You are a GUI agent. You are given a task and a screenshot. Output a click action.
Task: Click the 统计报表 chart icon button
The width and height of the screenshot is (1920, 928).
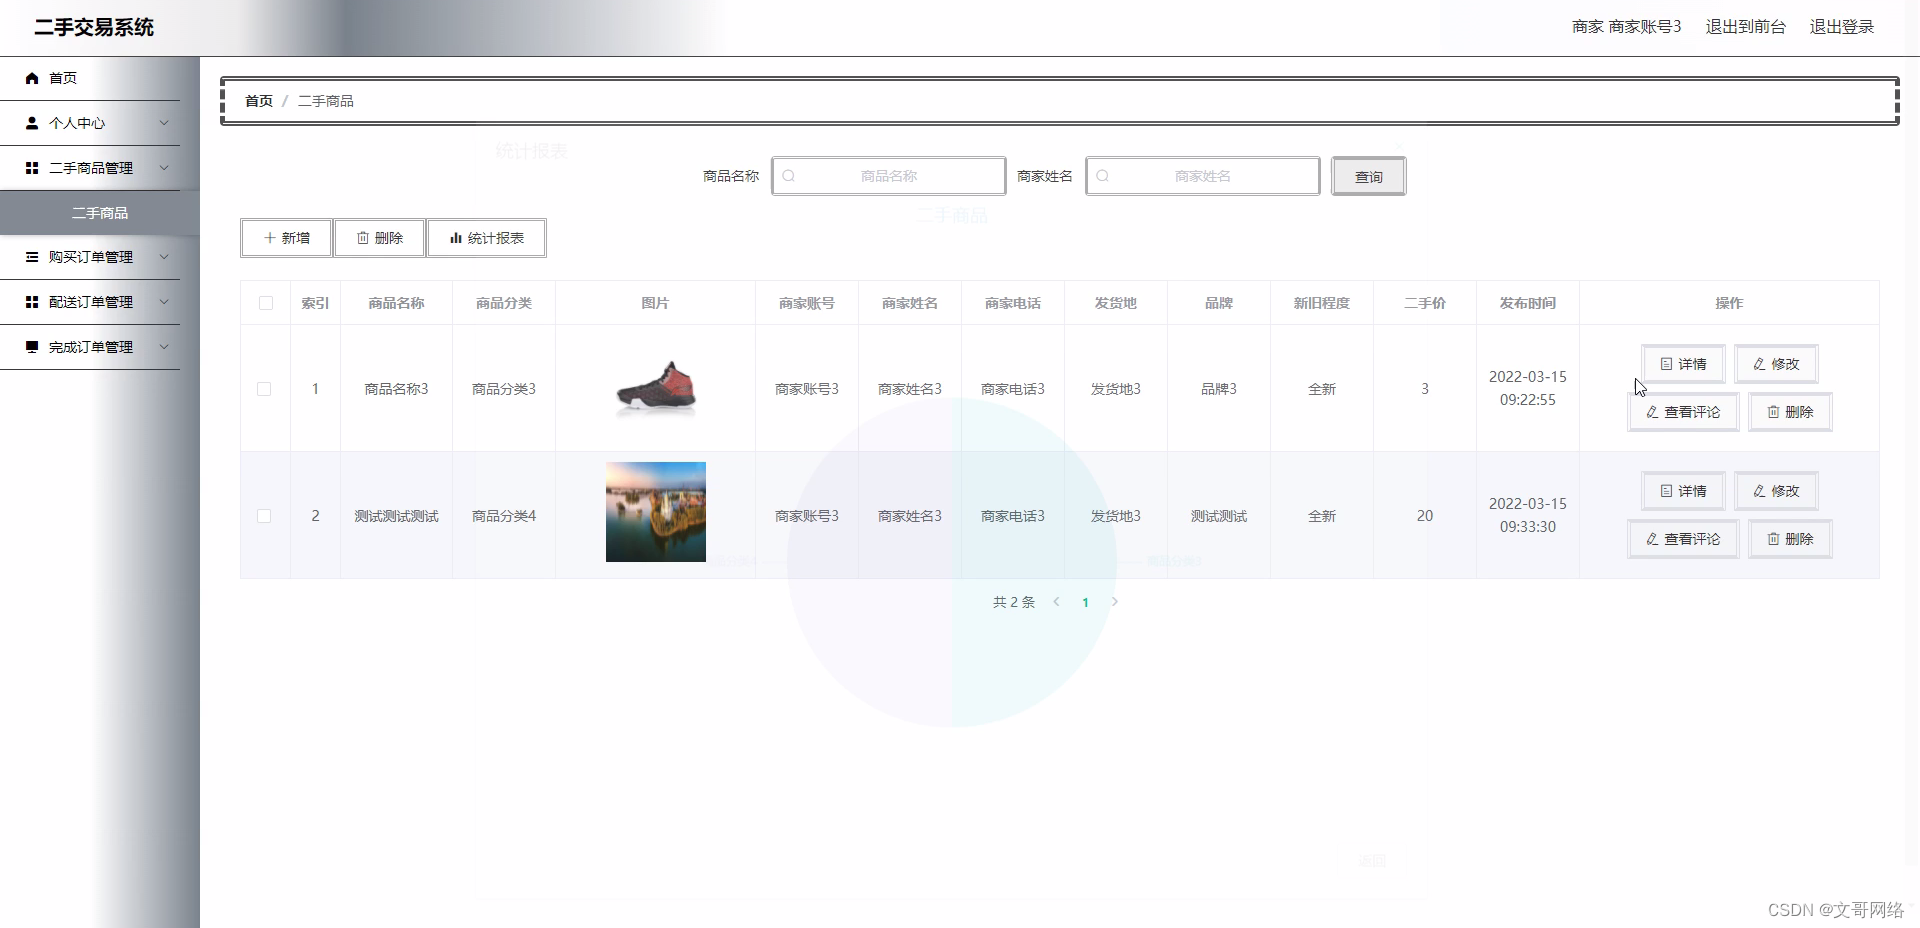point(455,238)
